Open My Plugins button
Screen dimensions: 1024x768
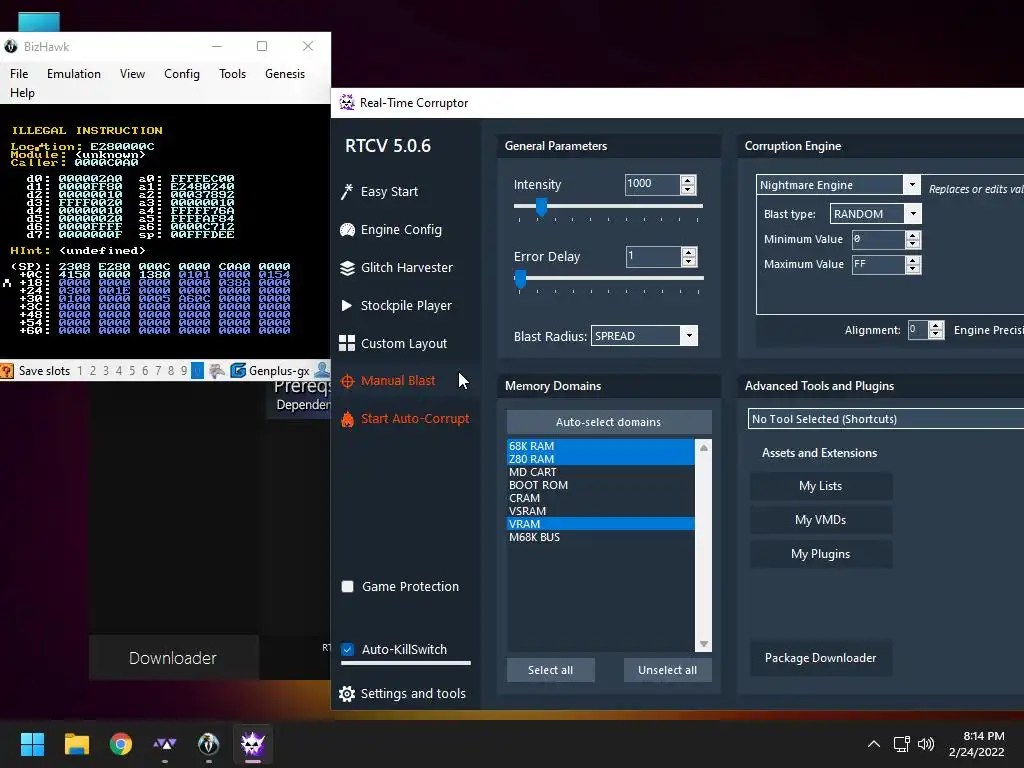point(821,554)
